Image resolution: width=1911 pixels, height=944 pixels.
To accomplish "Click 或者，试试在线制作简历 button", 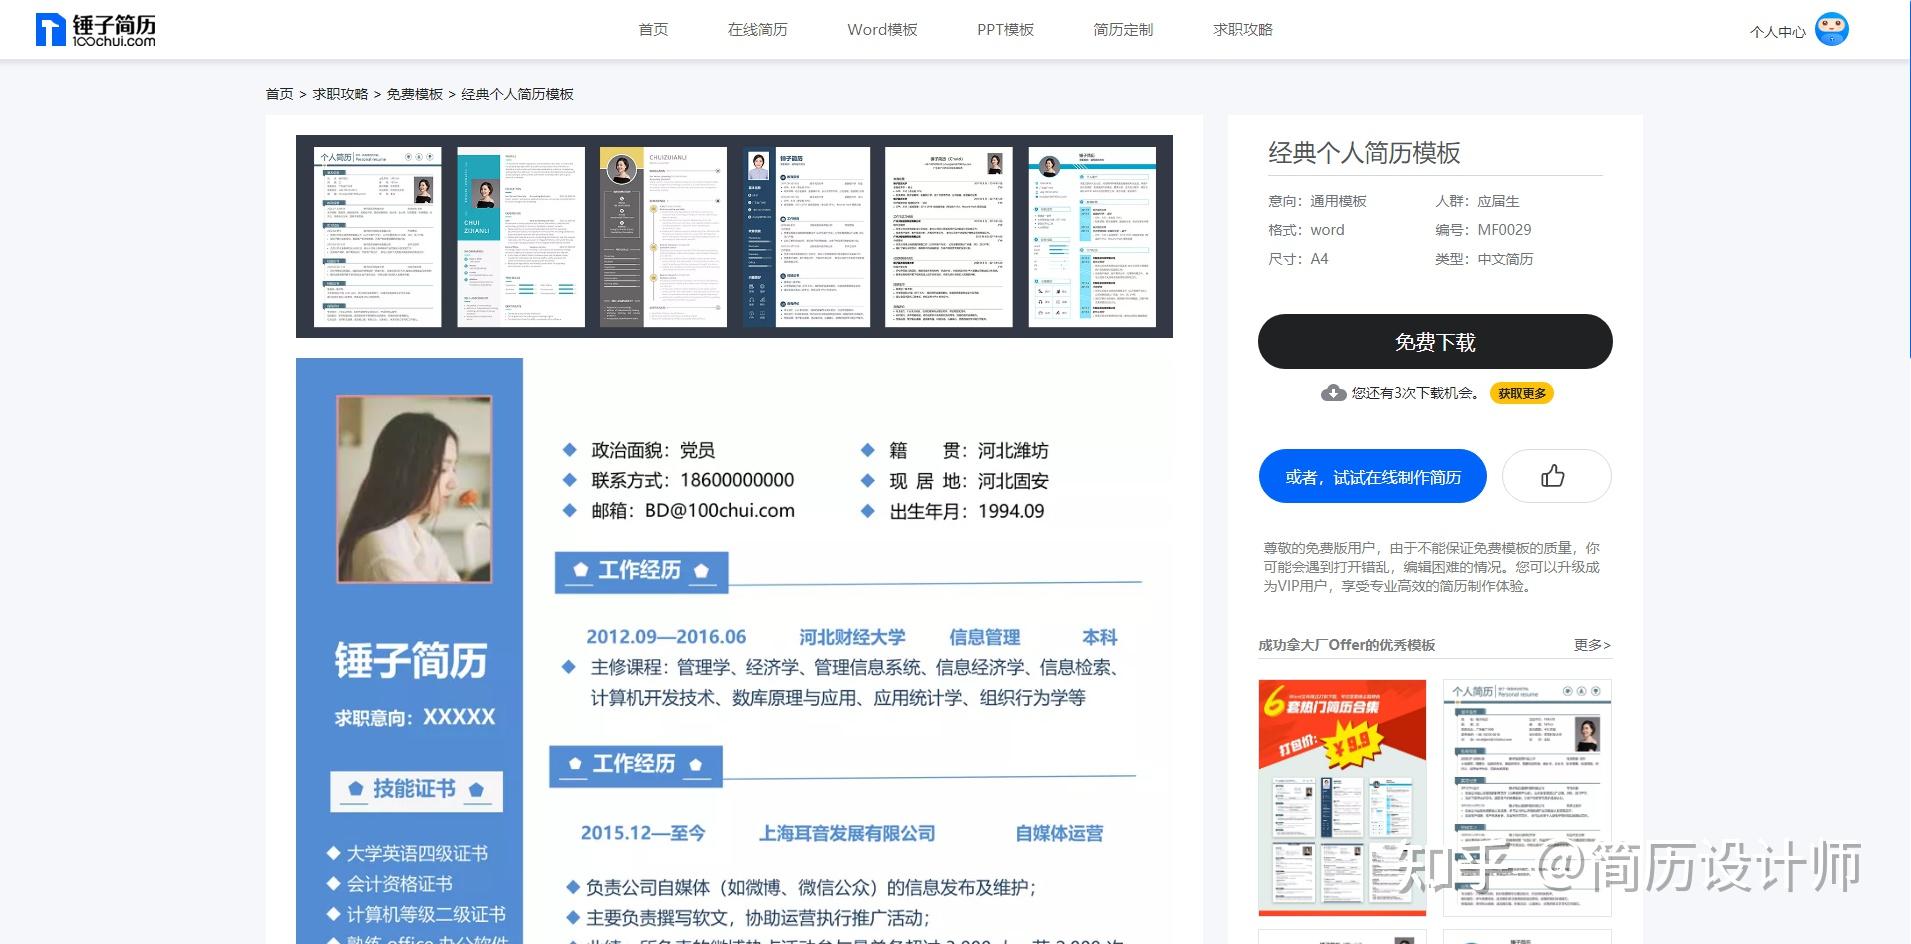I will pyautogui.click(x=1372, y=477).
